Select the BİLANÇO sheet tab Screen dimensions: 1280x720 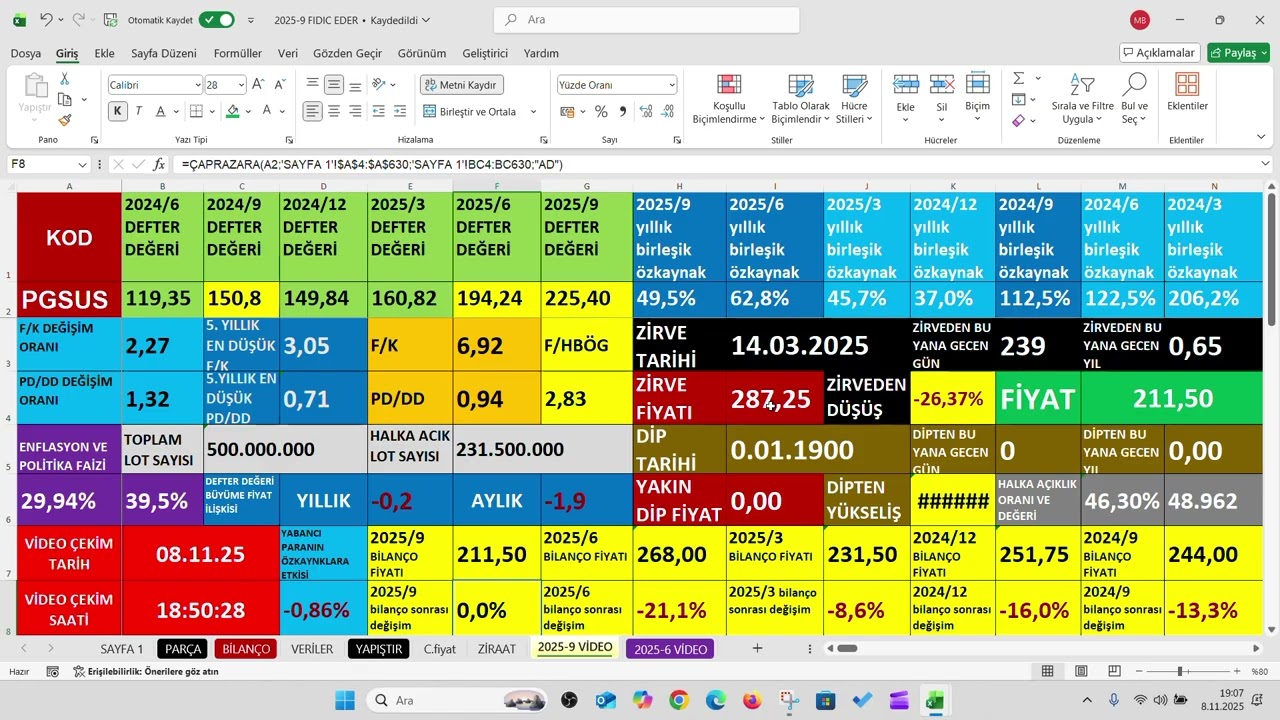coord(246,649)
